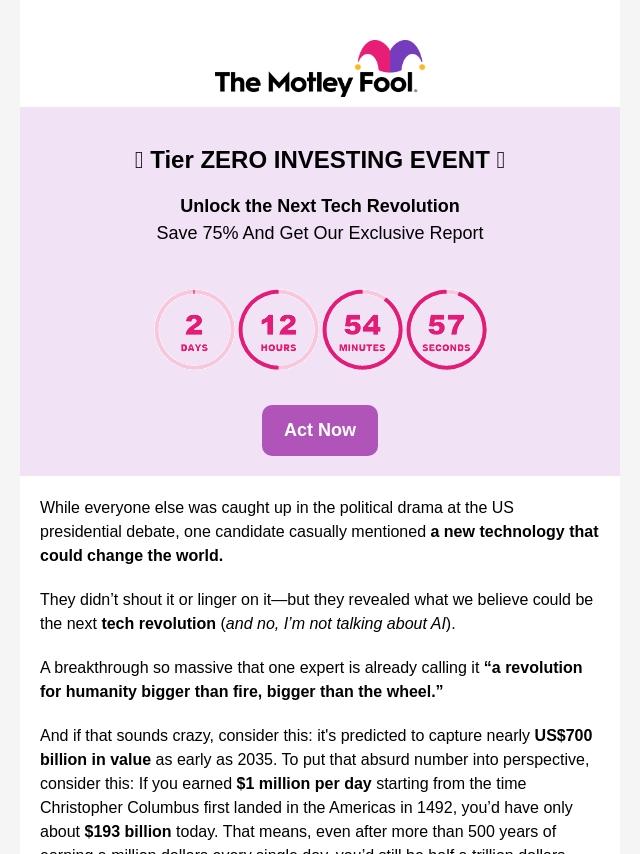Click bold '$193 billion' text
This screenshot has width=640, height=854.
point(128,831)
